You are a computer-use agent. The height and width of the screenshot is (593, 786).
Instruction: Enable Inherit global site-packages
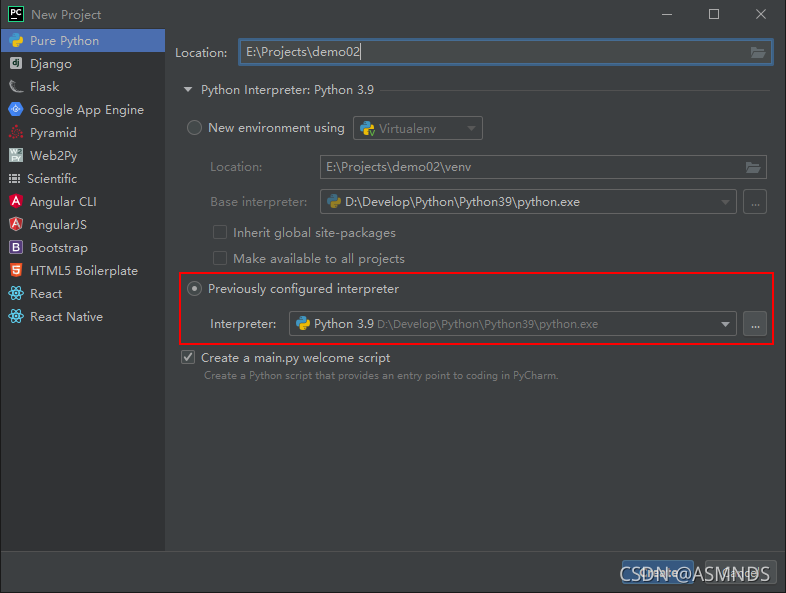pyautogui.click(x=220, y=232)
